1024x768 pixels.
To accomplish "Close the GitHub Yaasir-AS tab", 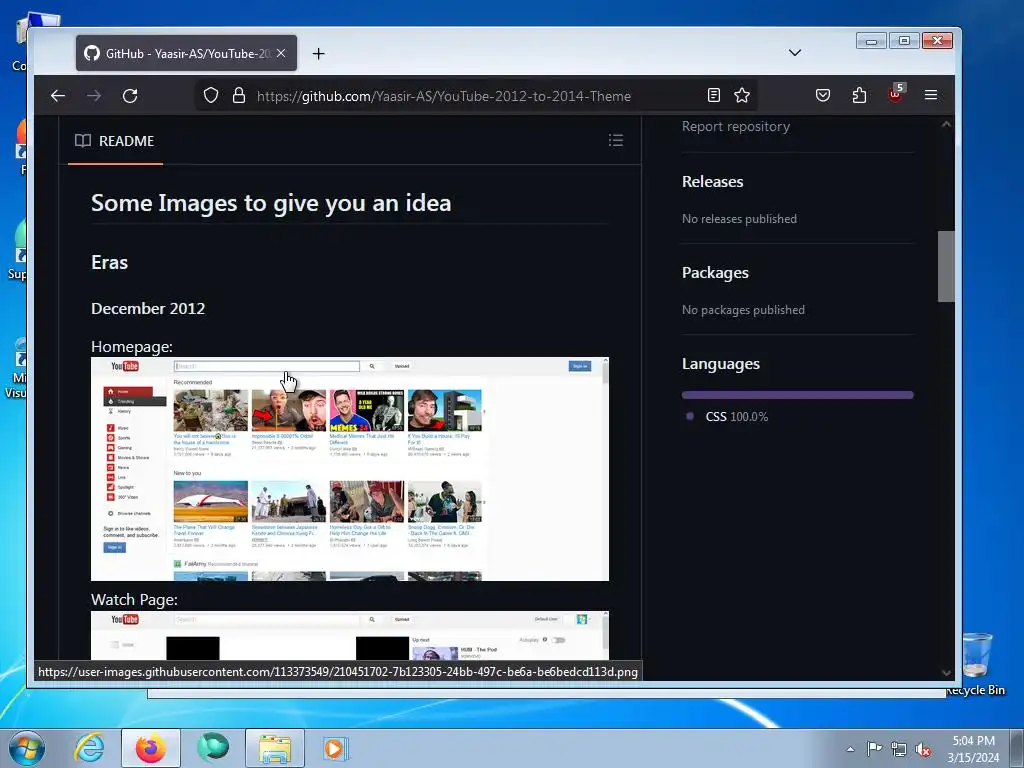I will 281,54.
